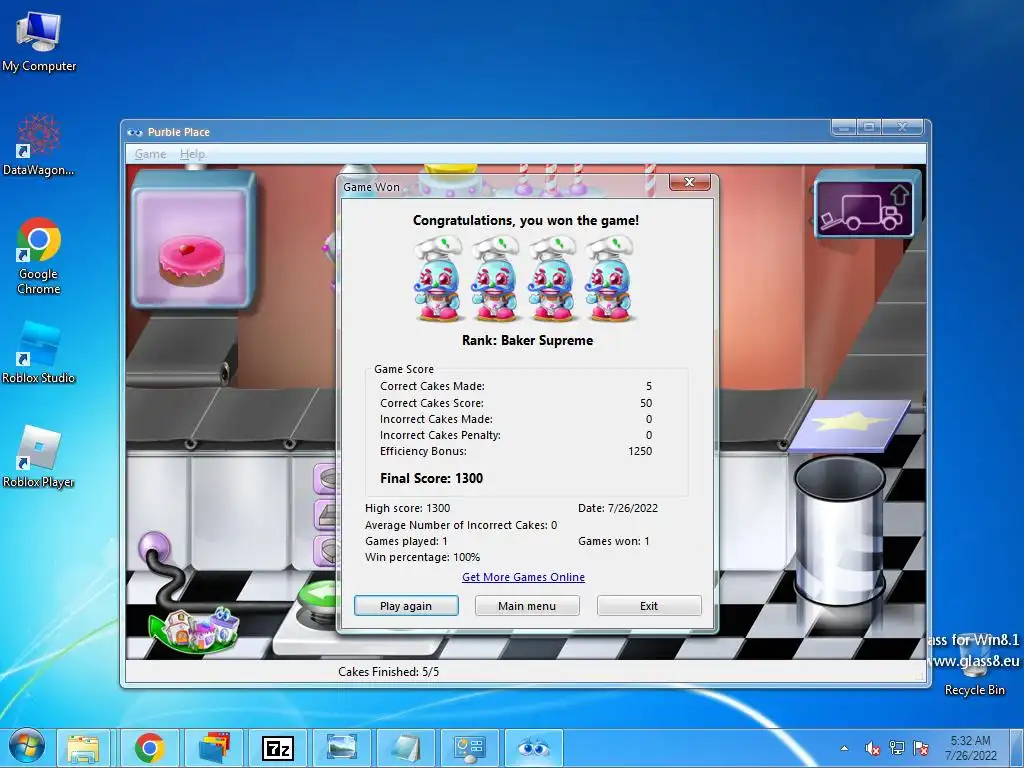Open Roblox Studio desktop shortcut
This screenshot has height=768, width=1024.
(x=39, y=353)
